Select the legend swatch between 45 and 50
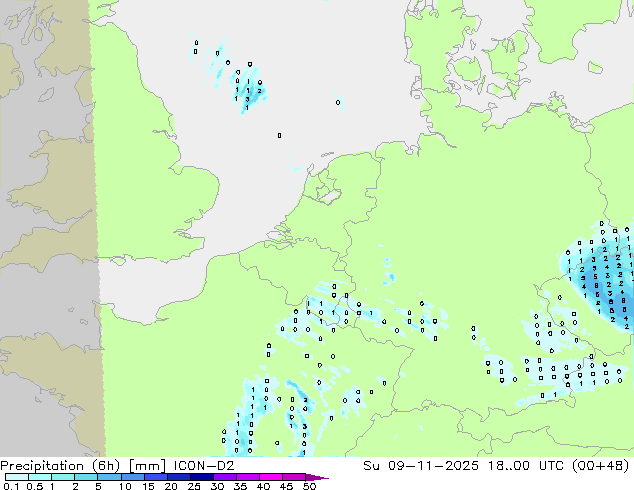The image size is (634, 490). [x=294, y=477]
